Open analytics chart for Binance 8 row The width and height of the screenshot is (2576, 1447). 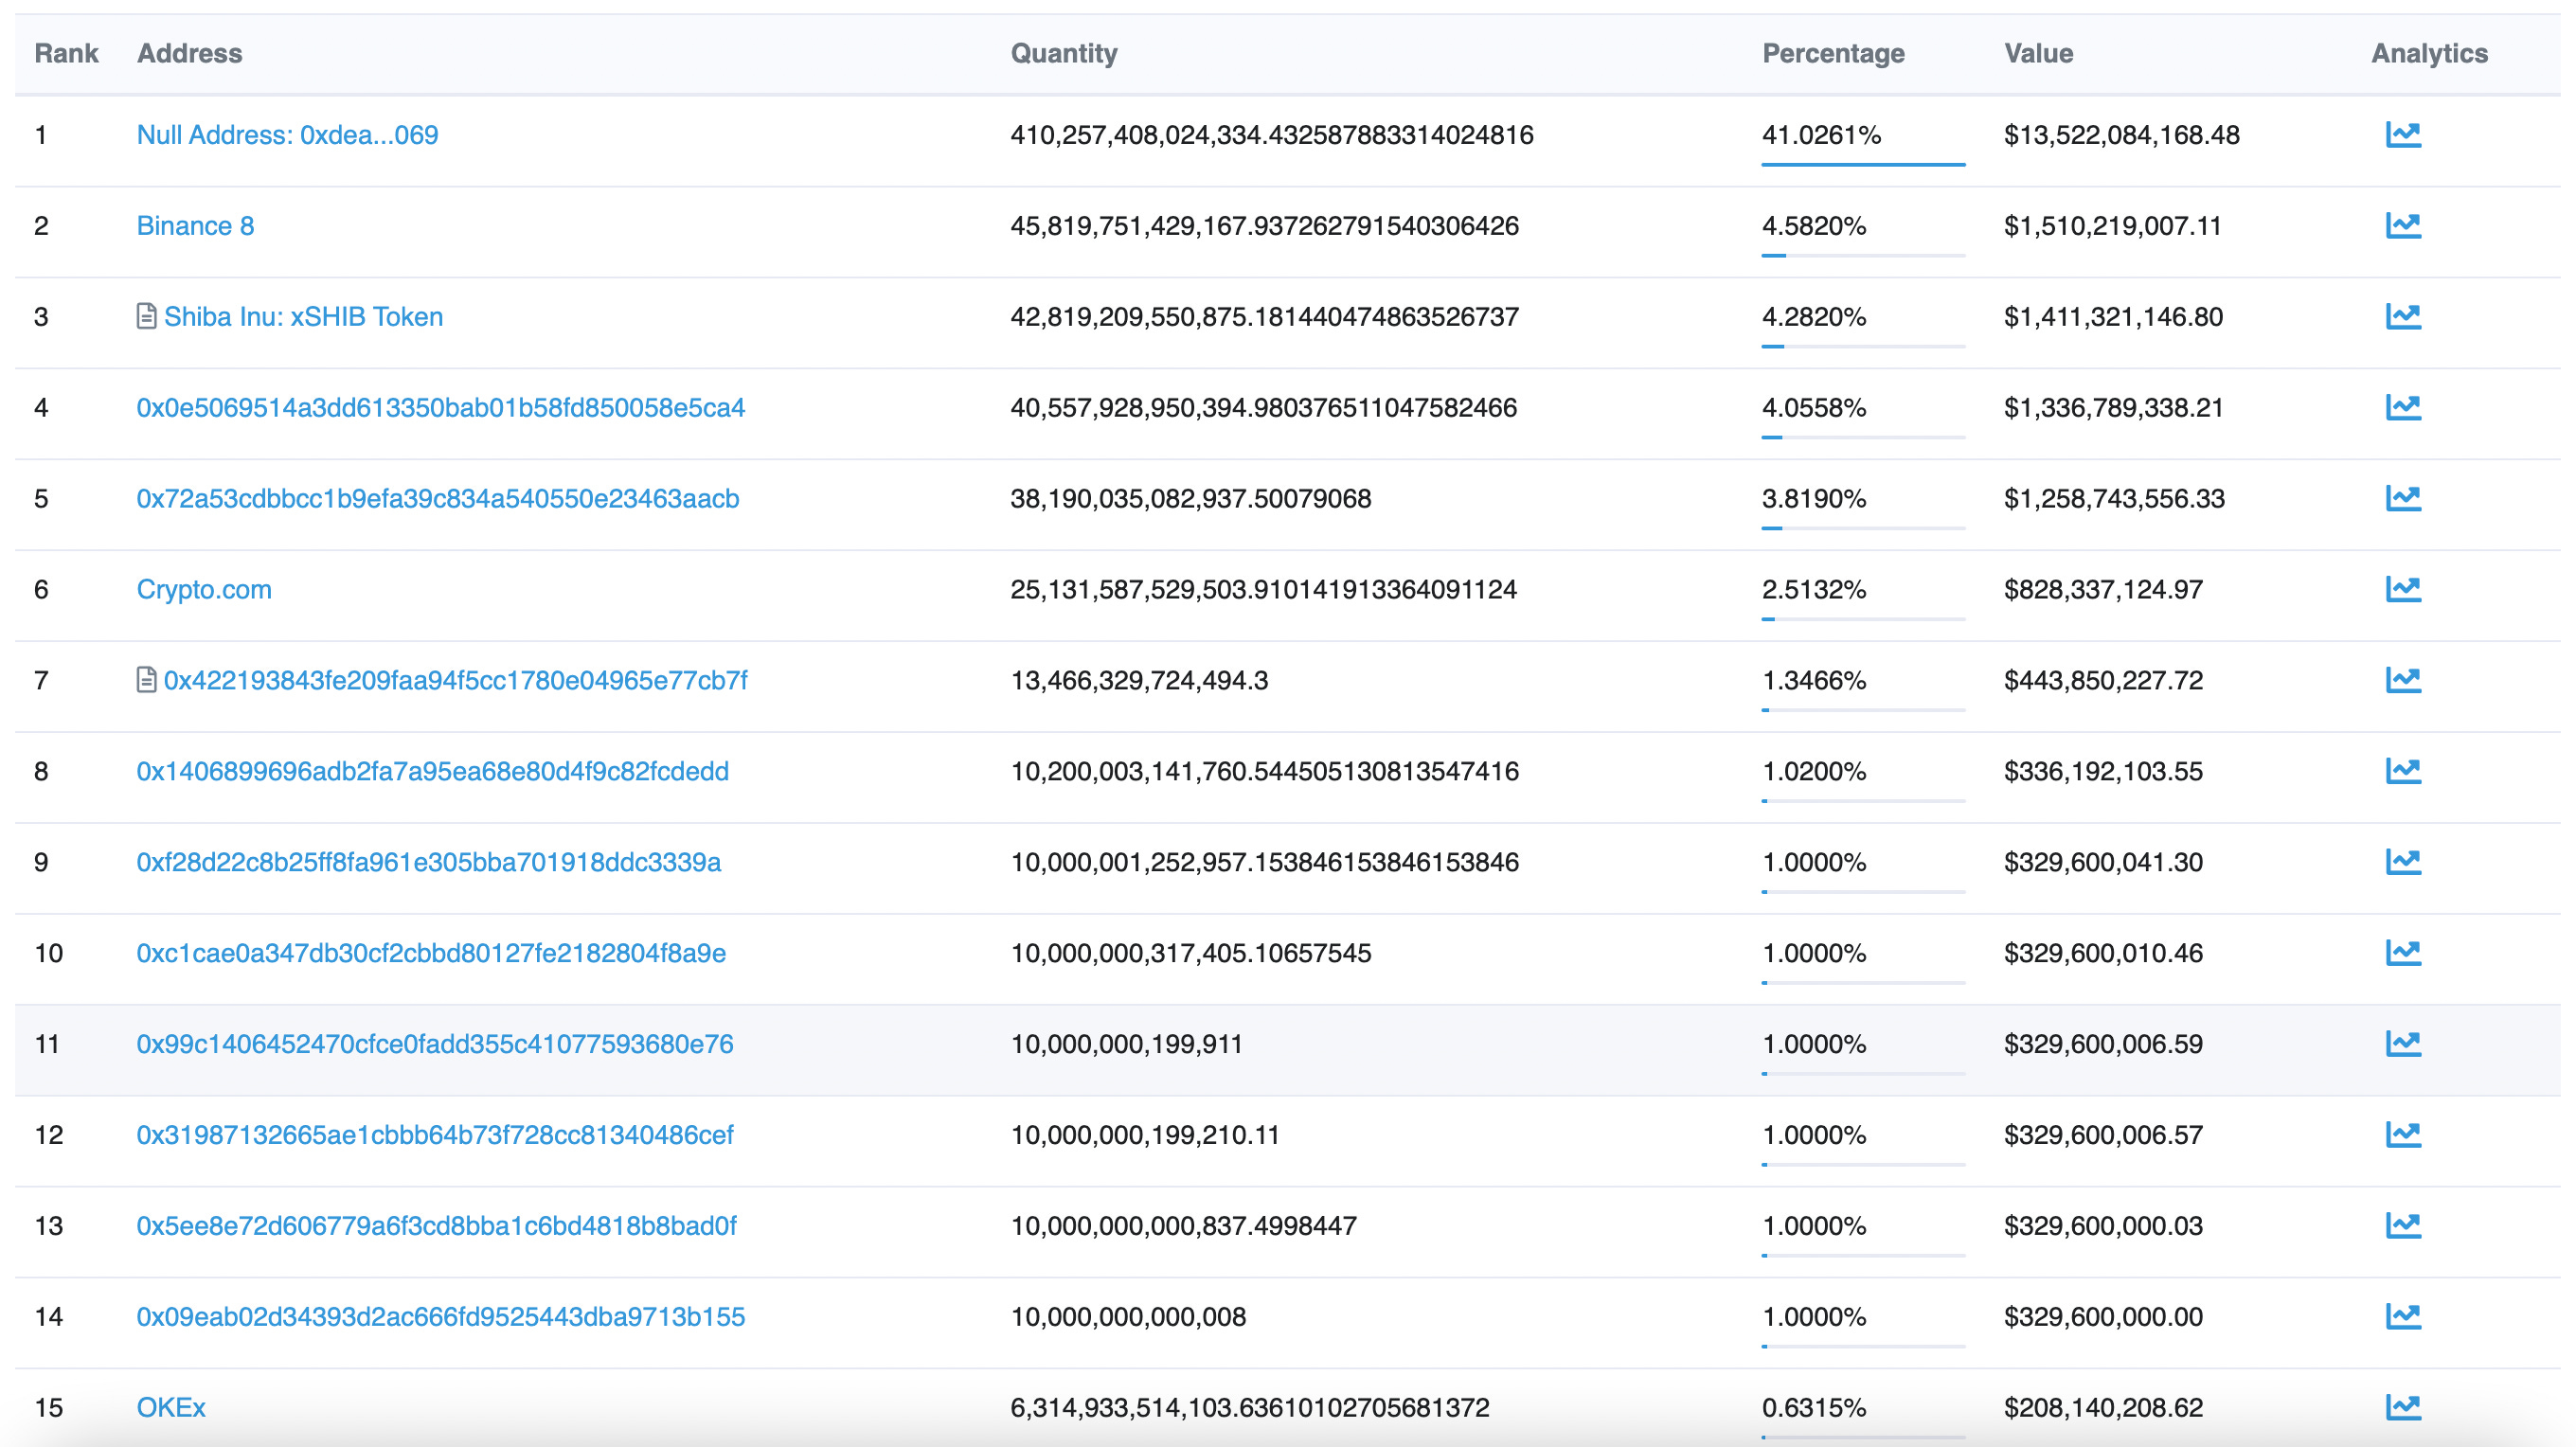[2403, 225]
